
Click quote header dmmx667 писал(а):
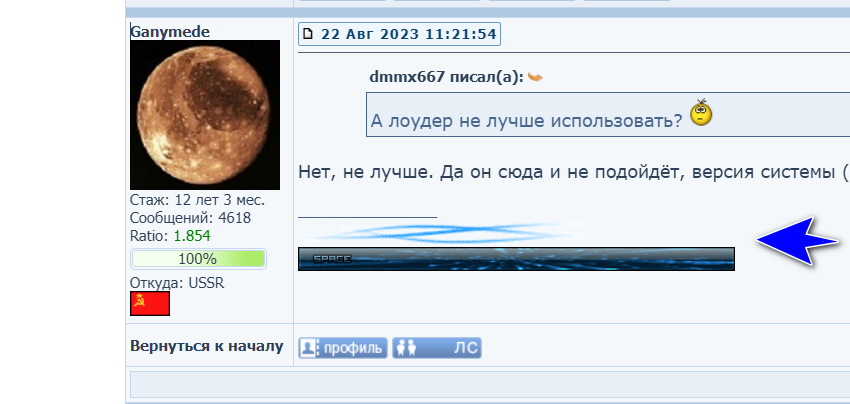(x=446, y=78)
